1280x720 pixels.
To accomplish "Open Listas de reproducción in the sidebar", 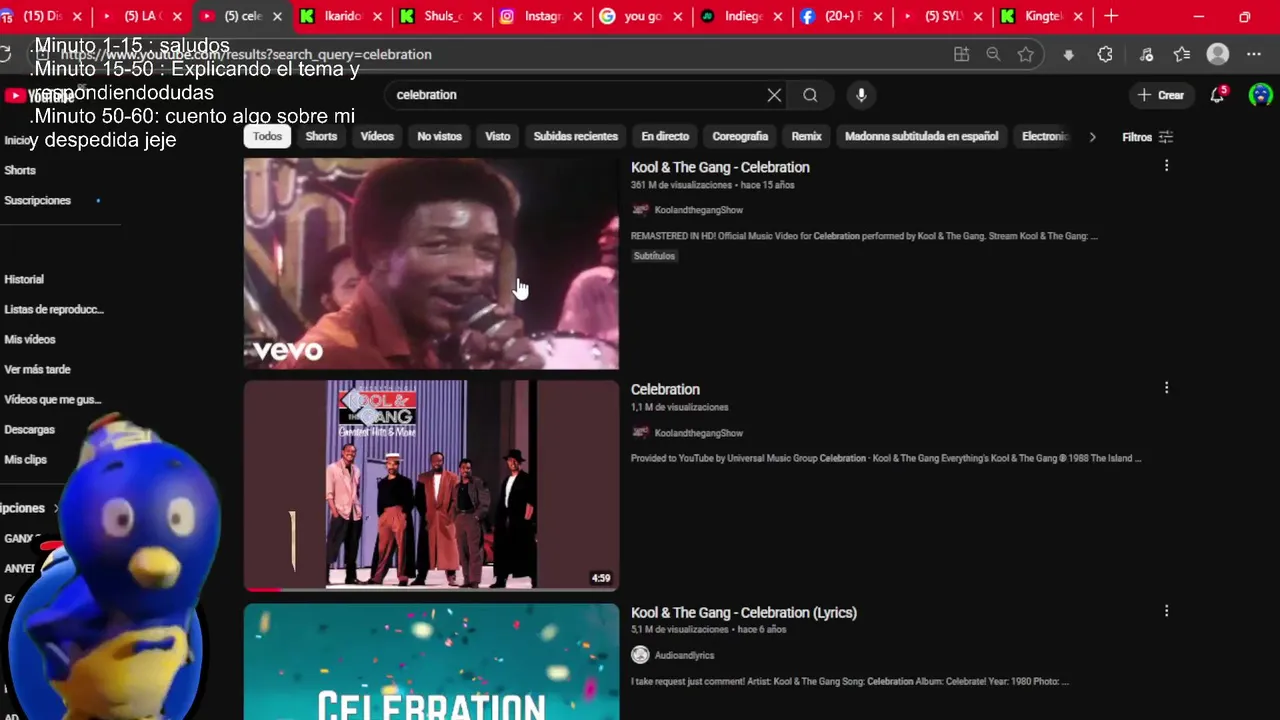I will coord(54,309).
